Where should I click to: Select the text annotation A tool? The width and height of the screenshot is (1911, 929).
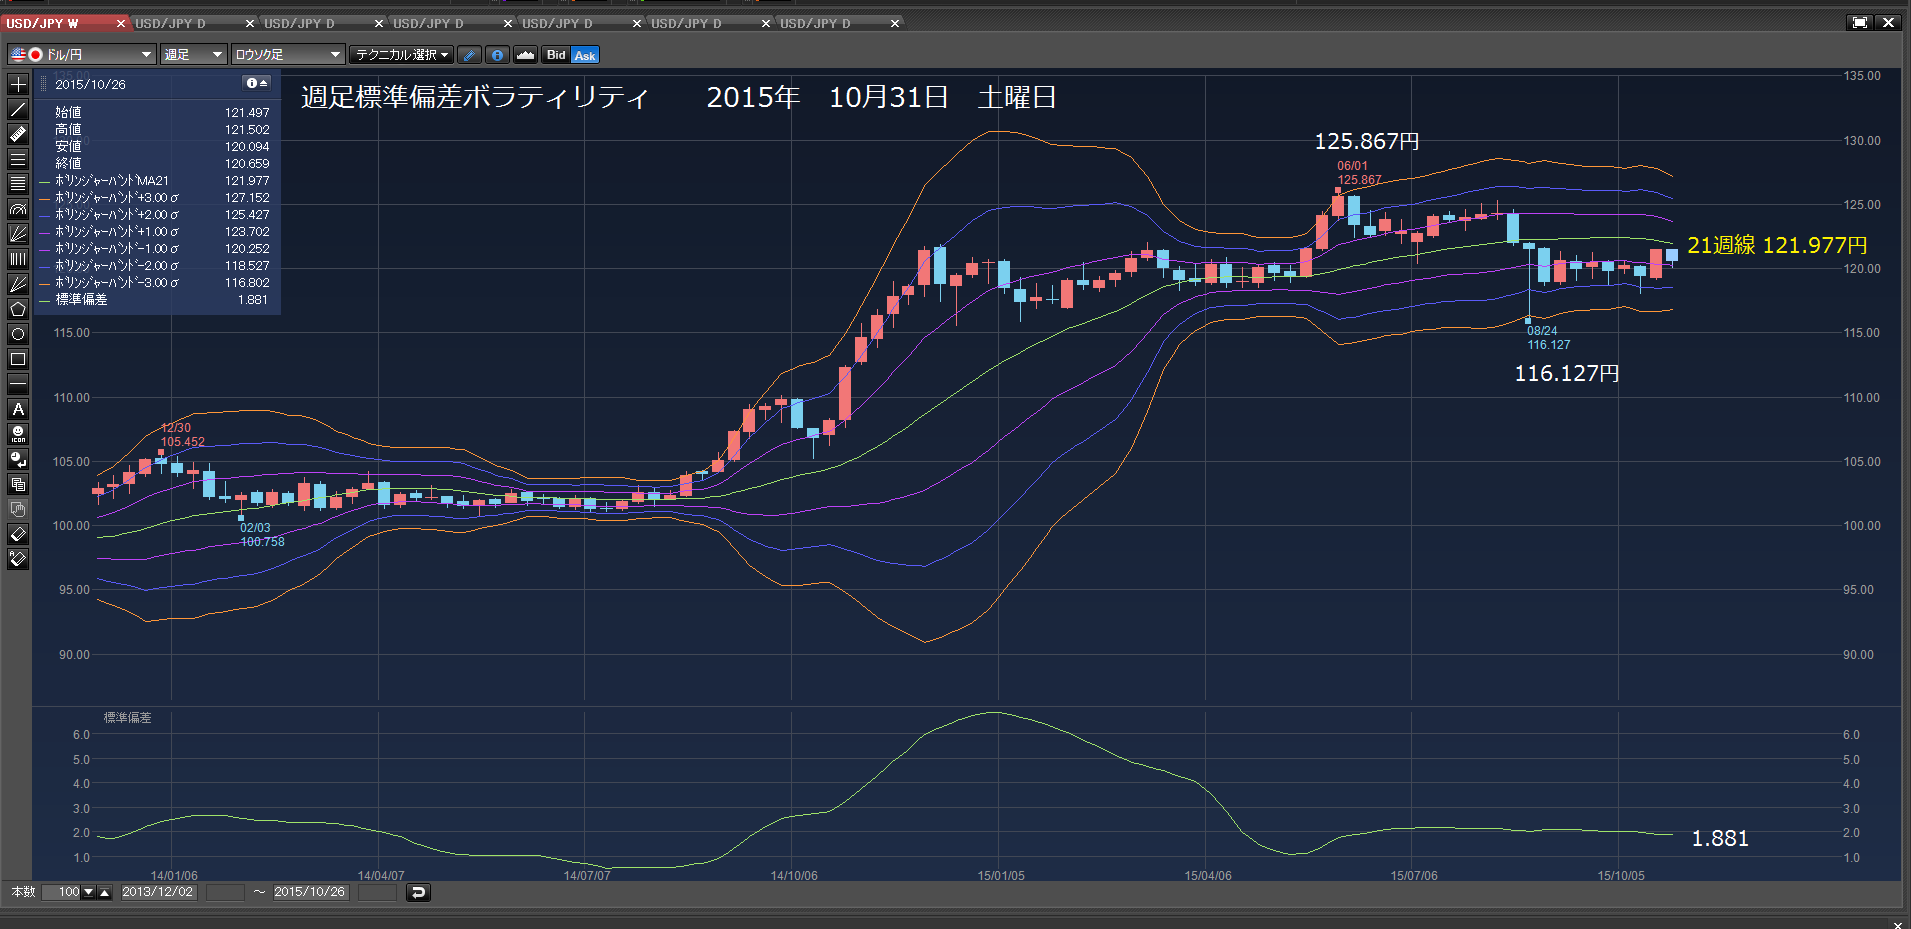pyautogui.click(x=18, y=409)
